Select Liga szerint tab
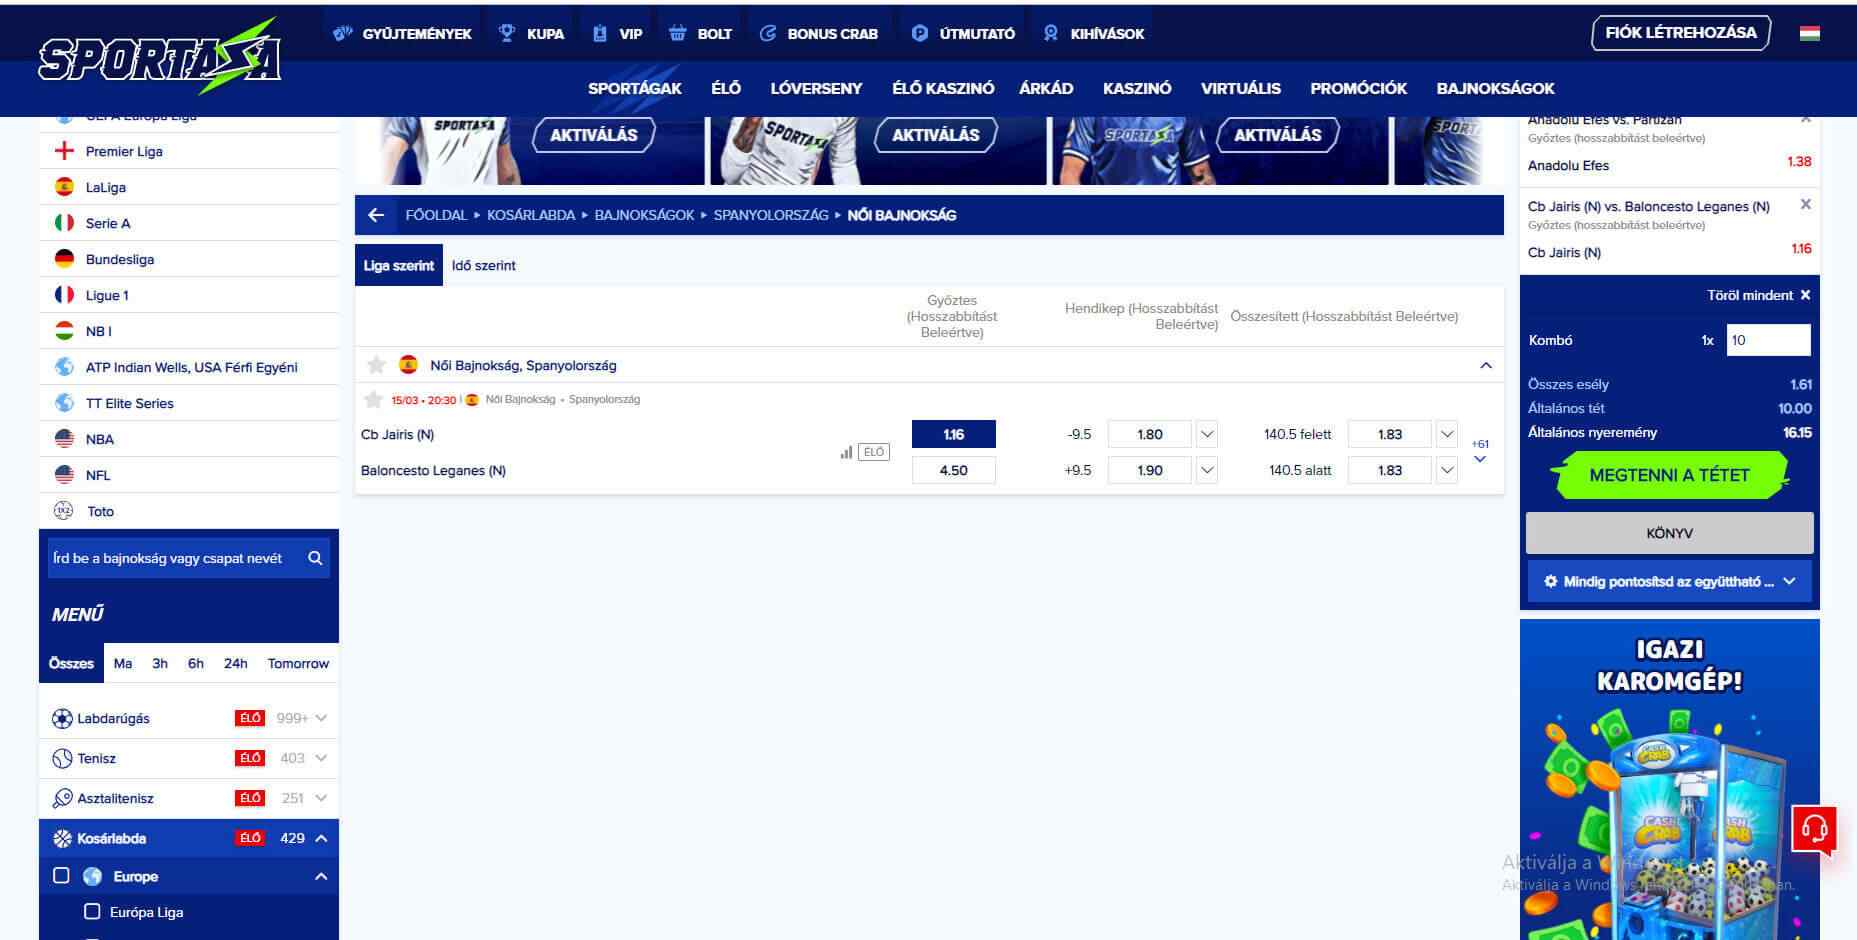 pyautogui.click(x=399, y=265)
